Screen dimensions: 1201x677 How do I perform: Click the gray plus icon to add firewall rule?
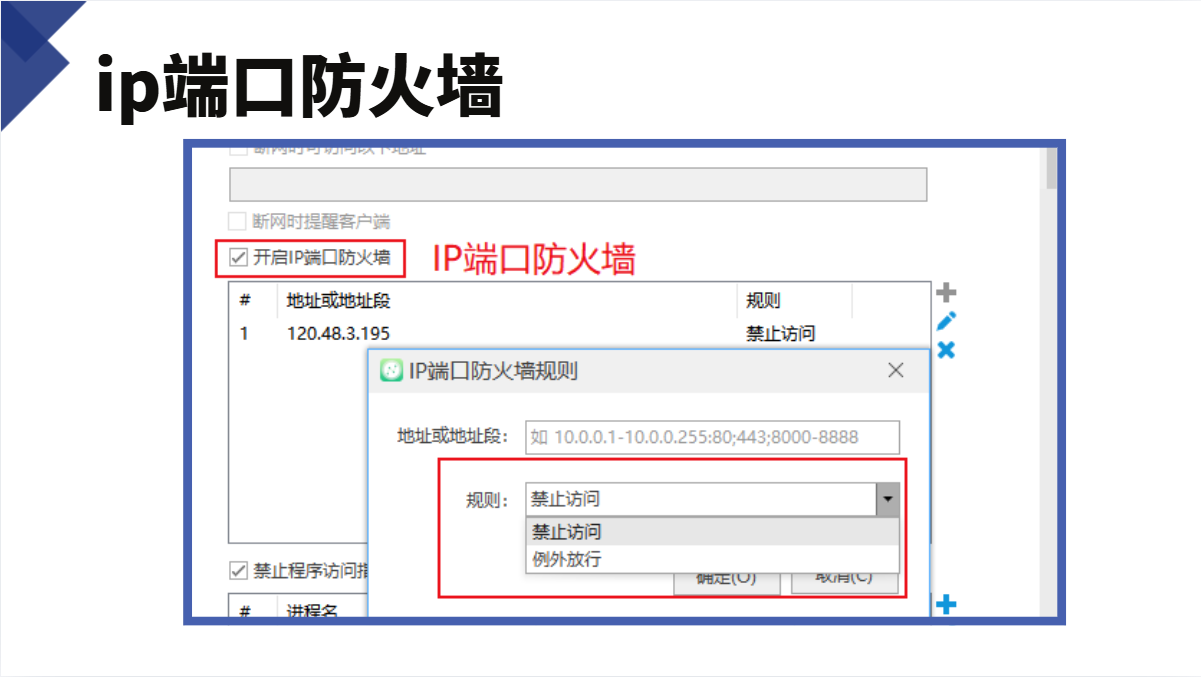(x=946, y=293)
